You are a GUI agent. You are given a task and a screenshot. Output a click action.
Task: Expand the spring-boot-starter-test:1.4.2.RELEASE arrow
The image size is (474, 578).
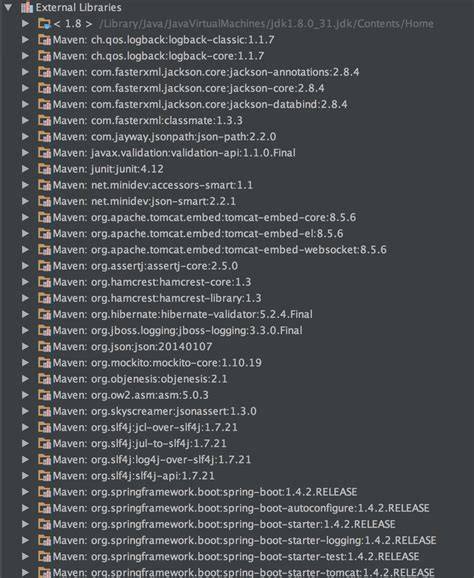(25, 556)
